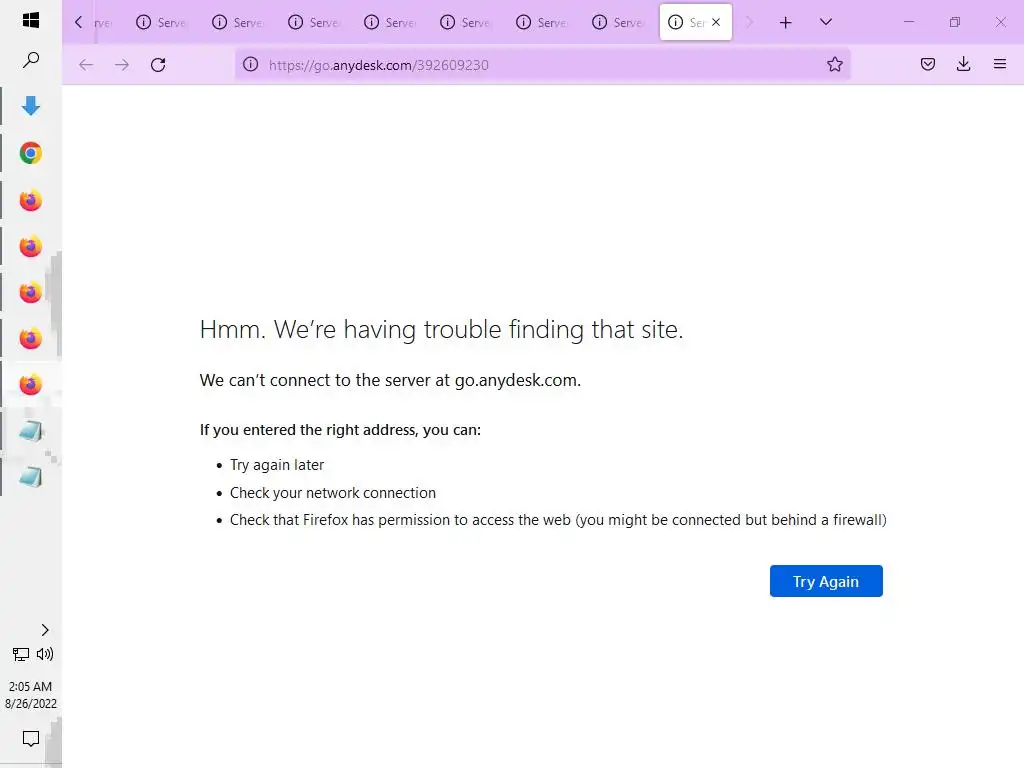This screenshot has width=1024, height=768.
Task: Open the blue down-arrow app in taskbar
Action: (x=31, y=106)
